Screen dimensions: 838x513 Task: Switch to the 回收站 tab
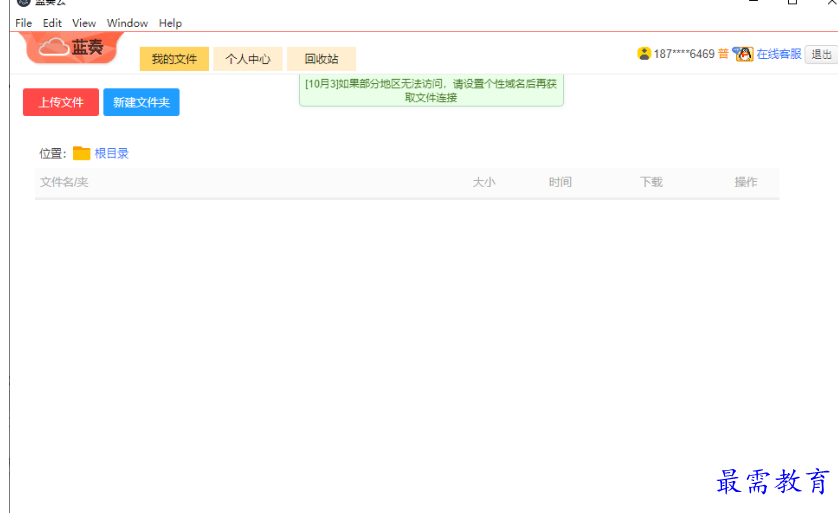(322, 59)
